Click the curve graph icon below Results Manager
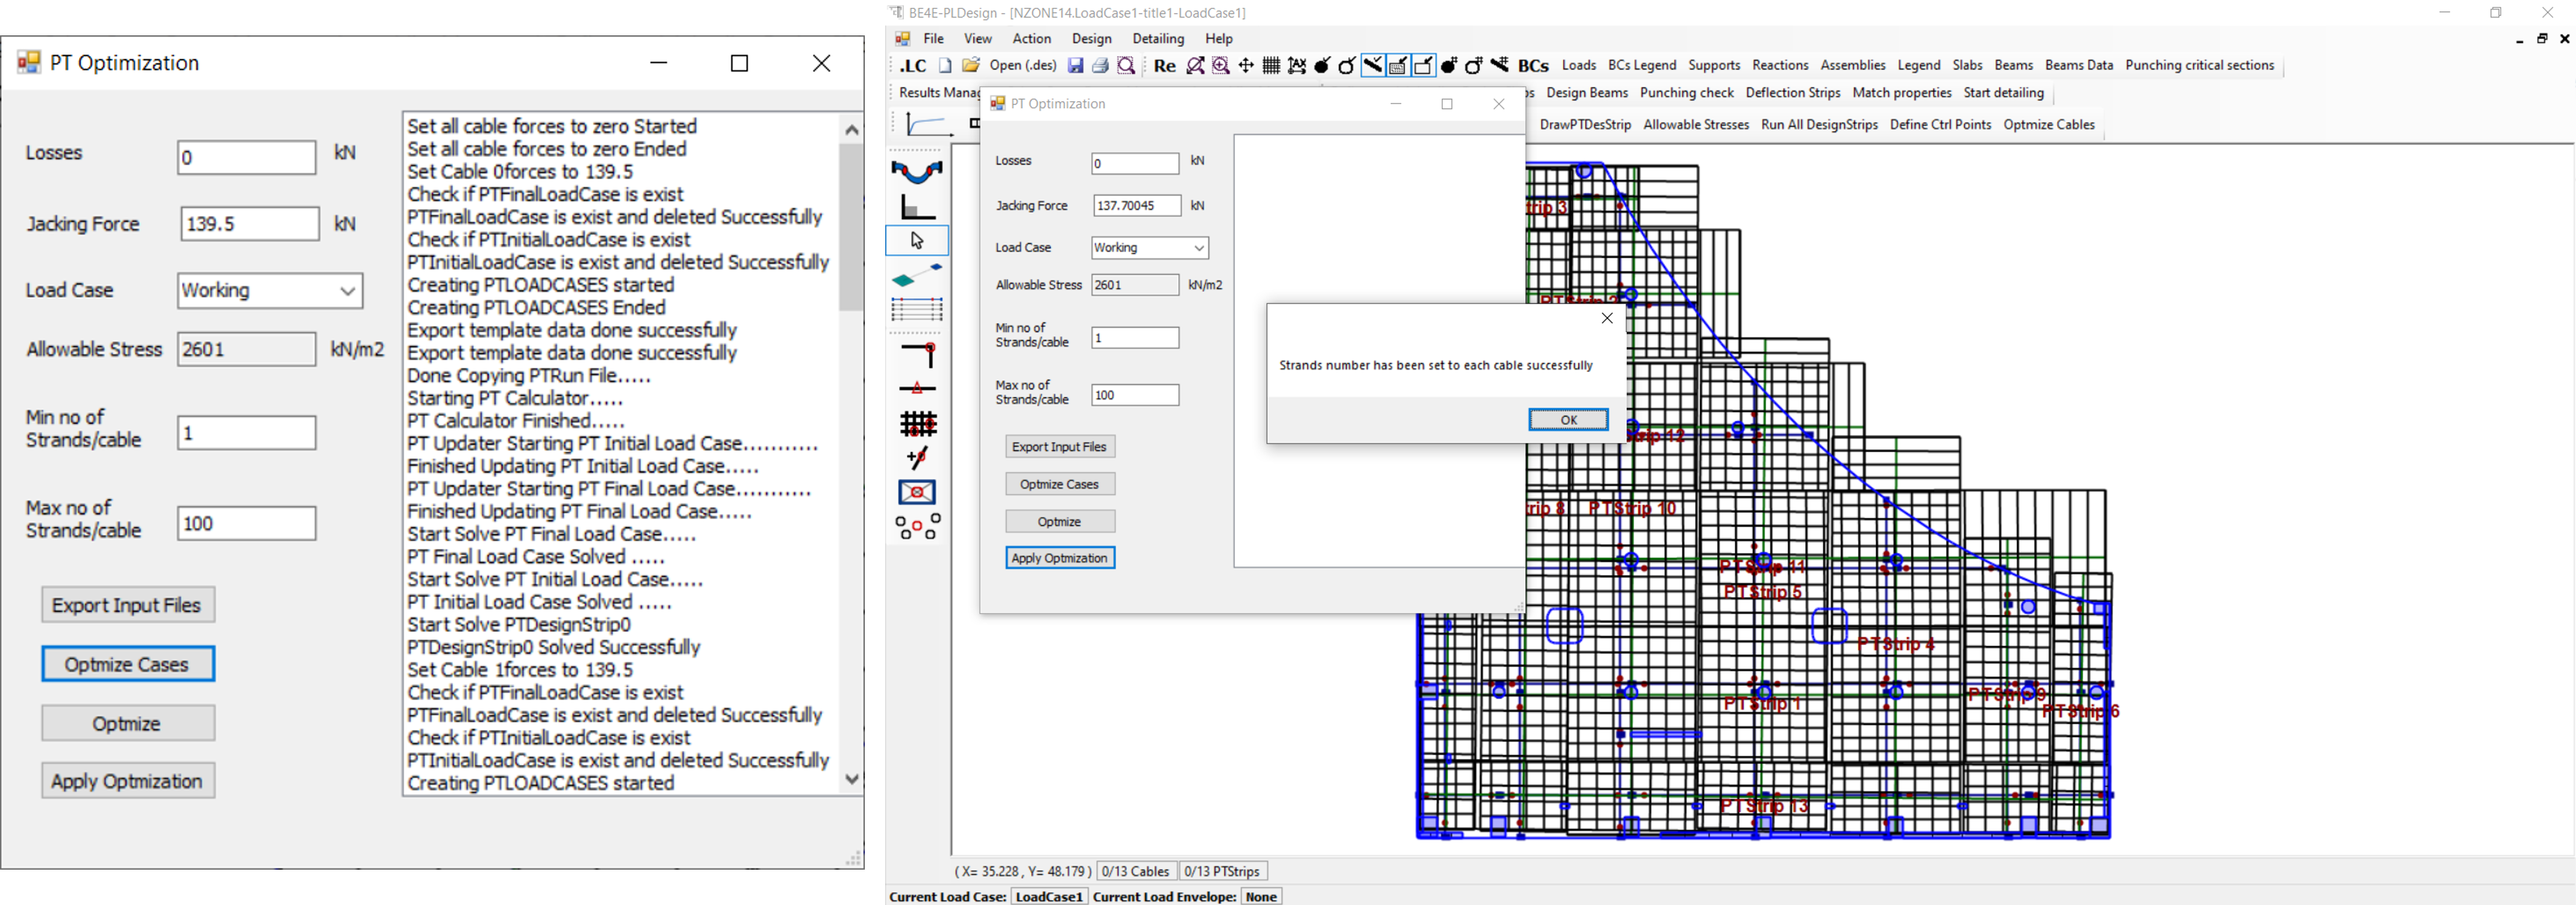The image size is (2576, 905). [x=928, y=124]
